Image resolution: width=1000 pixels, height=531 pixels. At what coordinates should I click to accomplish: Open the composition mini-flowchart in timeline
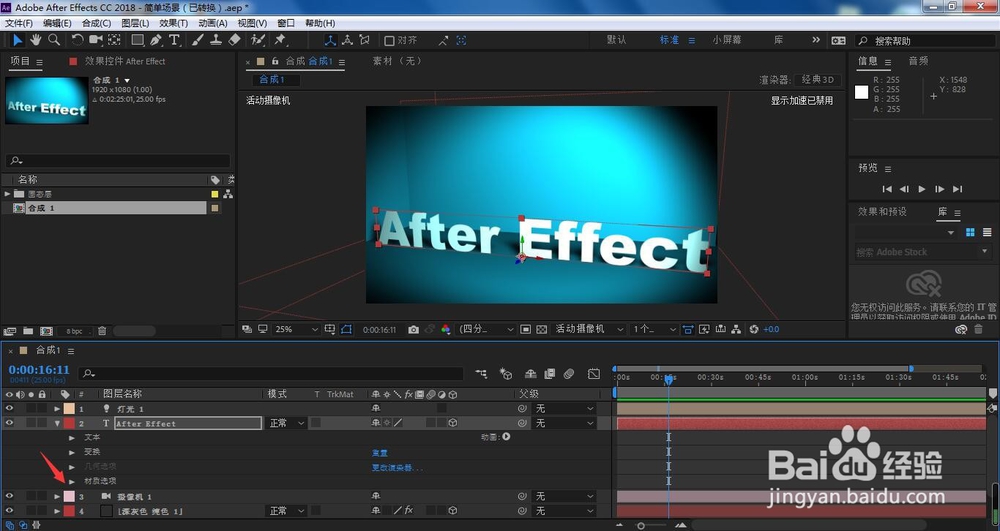tap(481, 374)
